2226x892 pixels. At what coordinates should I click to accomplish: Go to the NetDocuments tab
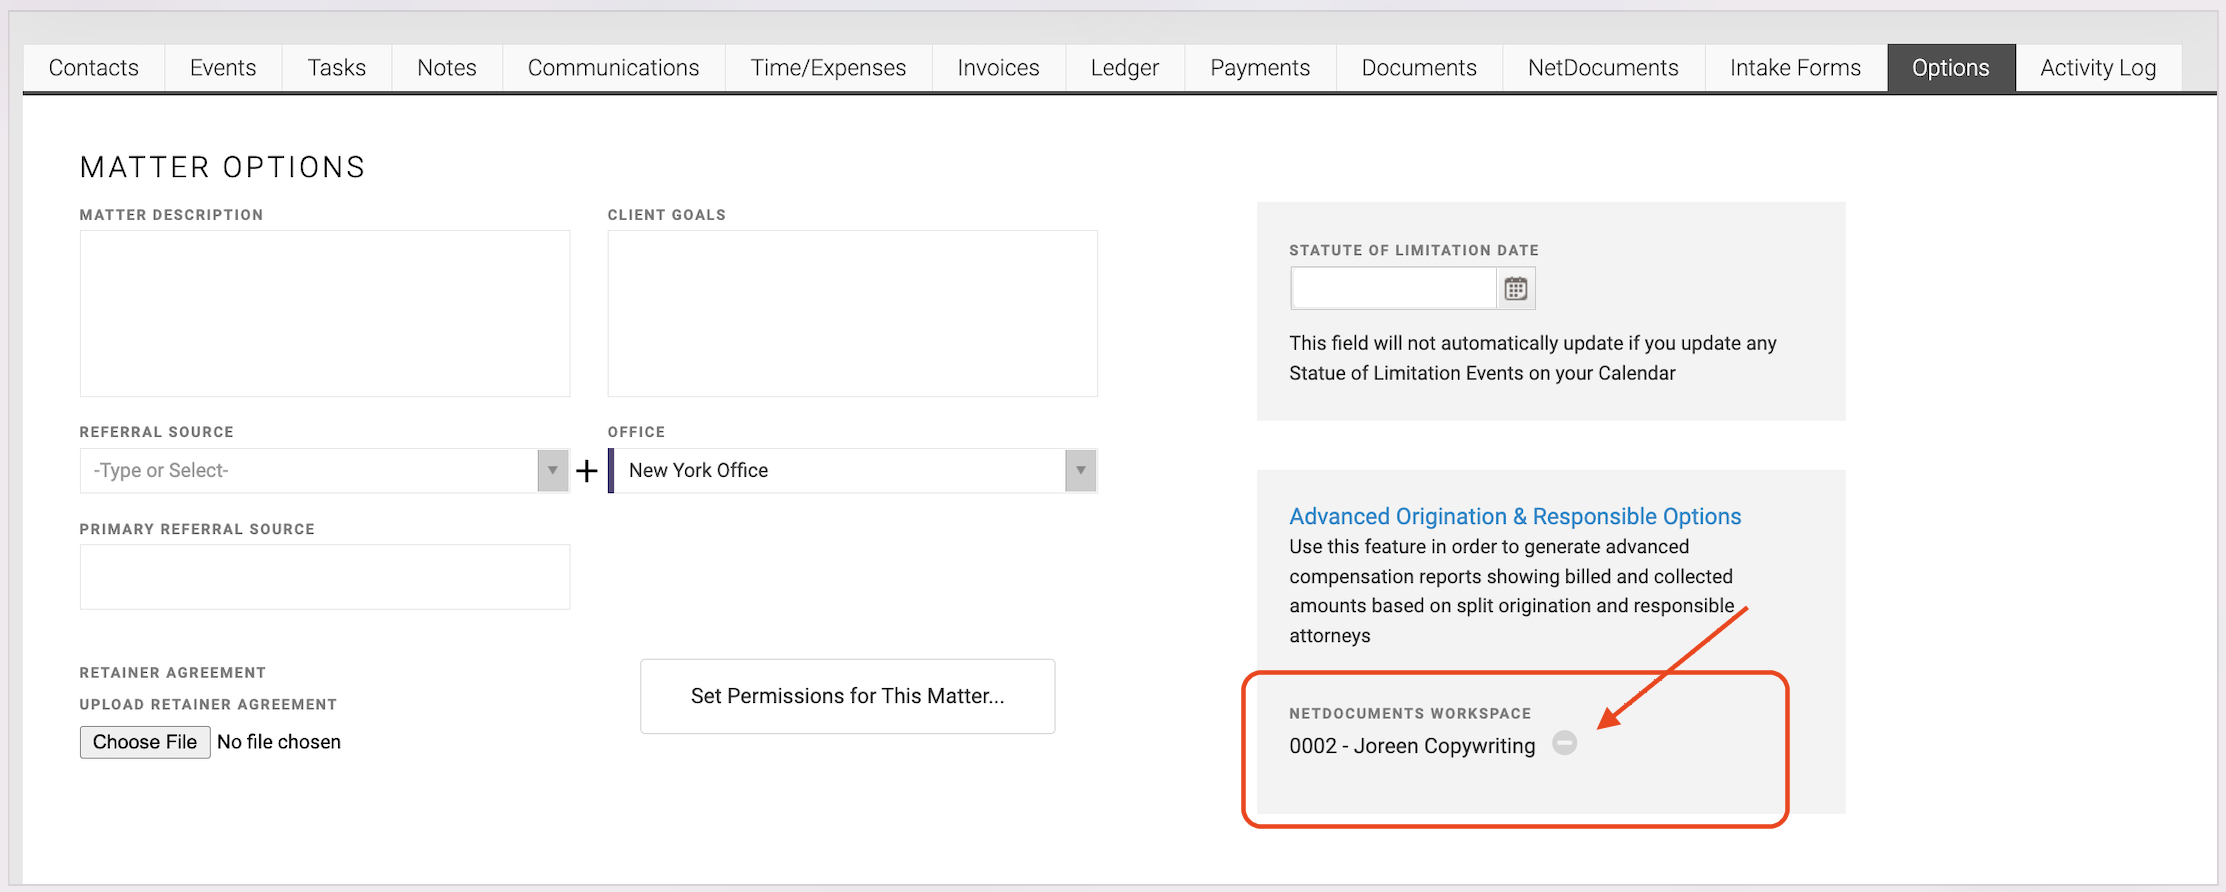coord(1604,68)
